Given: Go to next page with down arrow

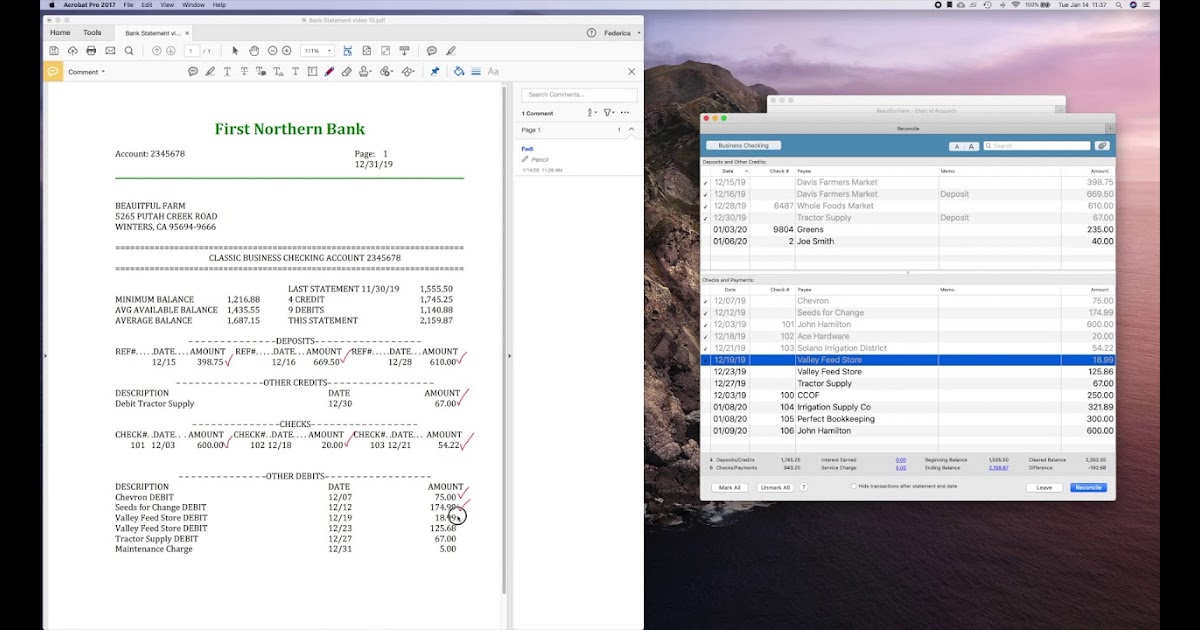Looking at the screenshot, I should point(171,51).
